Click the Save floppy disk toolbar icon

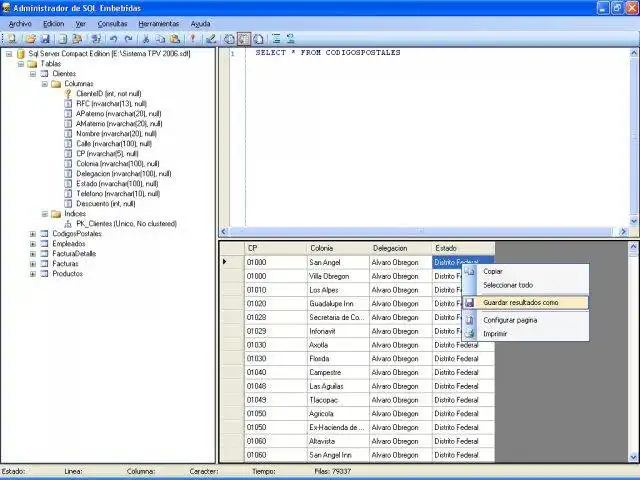click(x=45, y=39)
